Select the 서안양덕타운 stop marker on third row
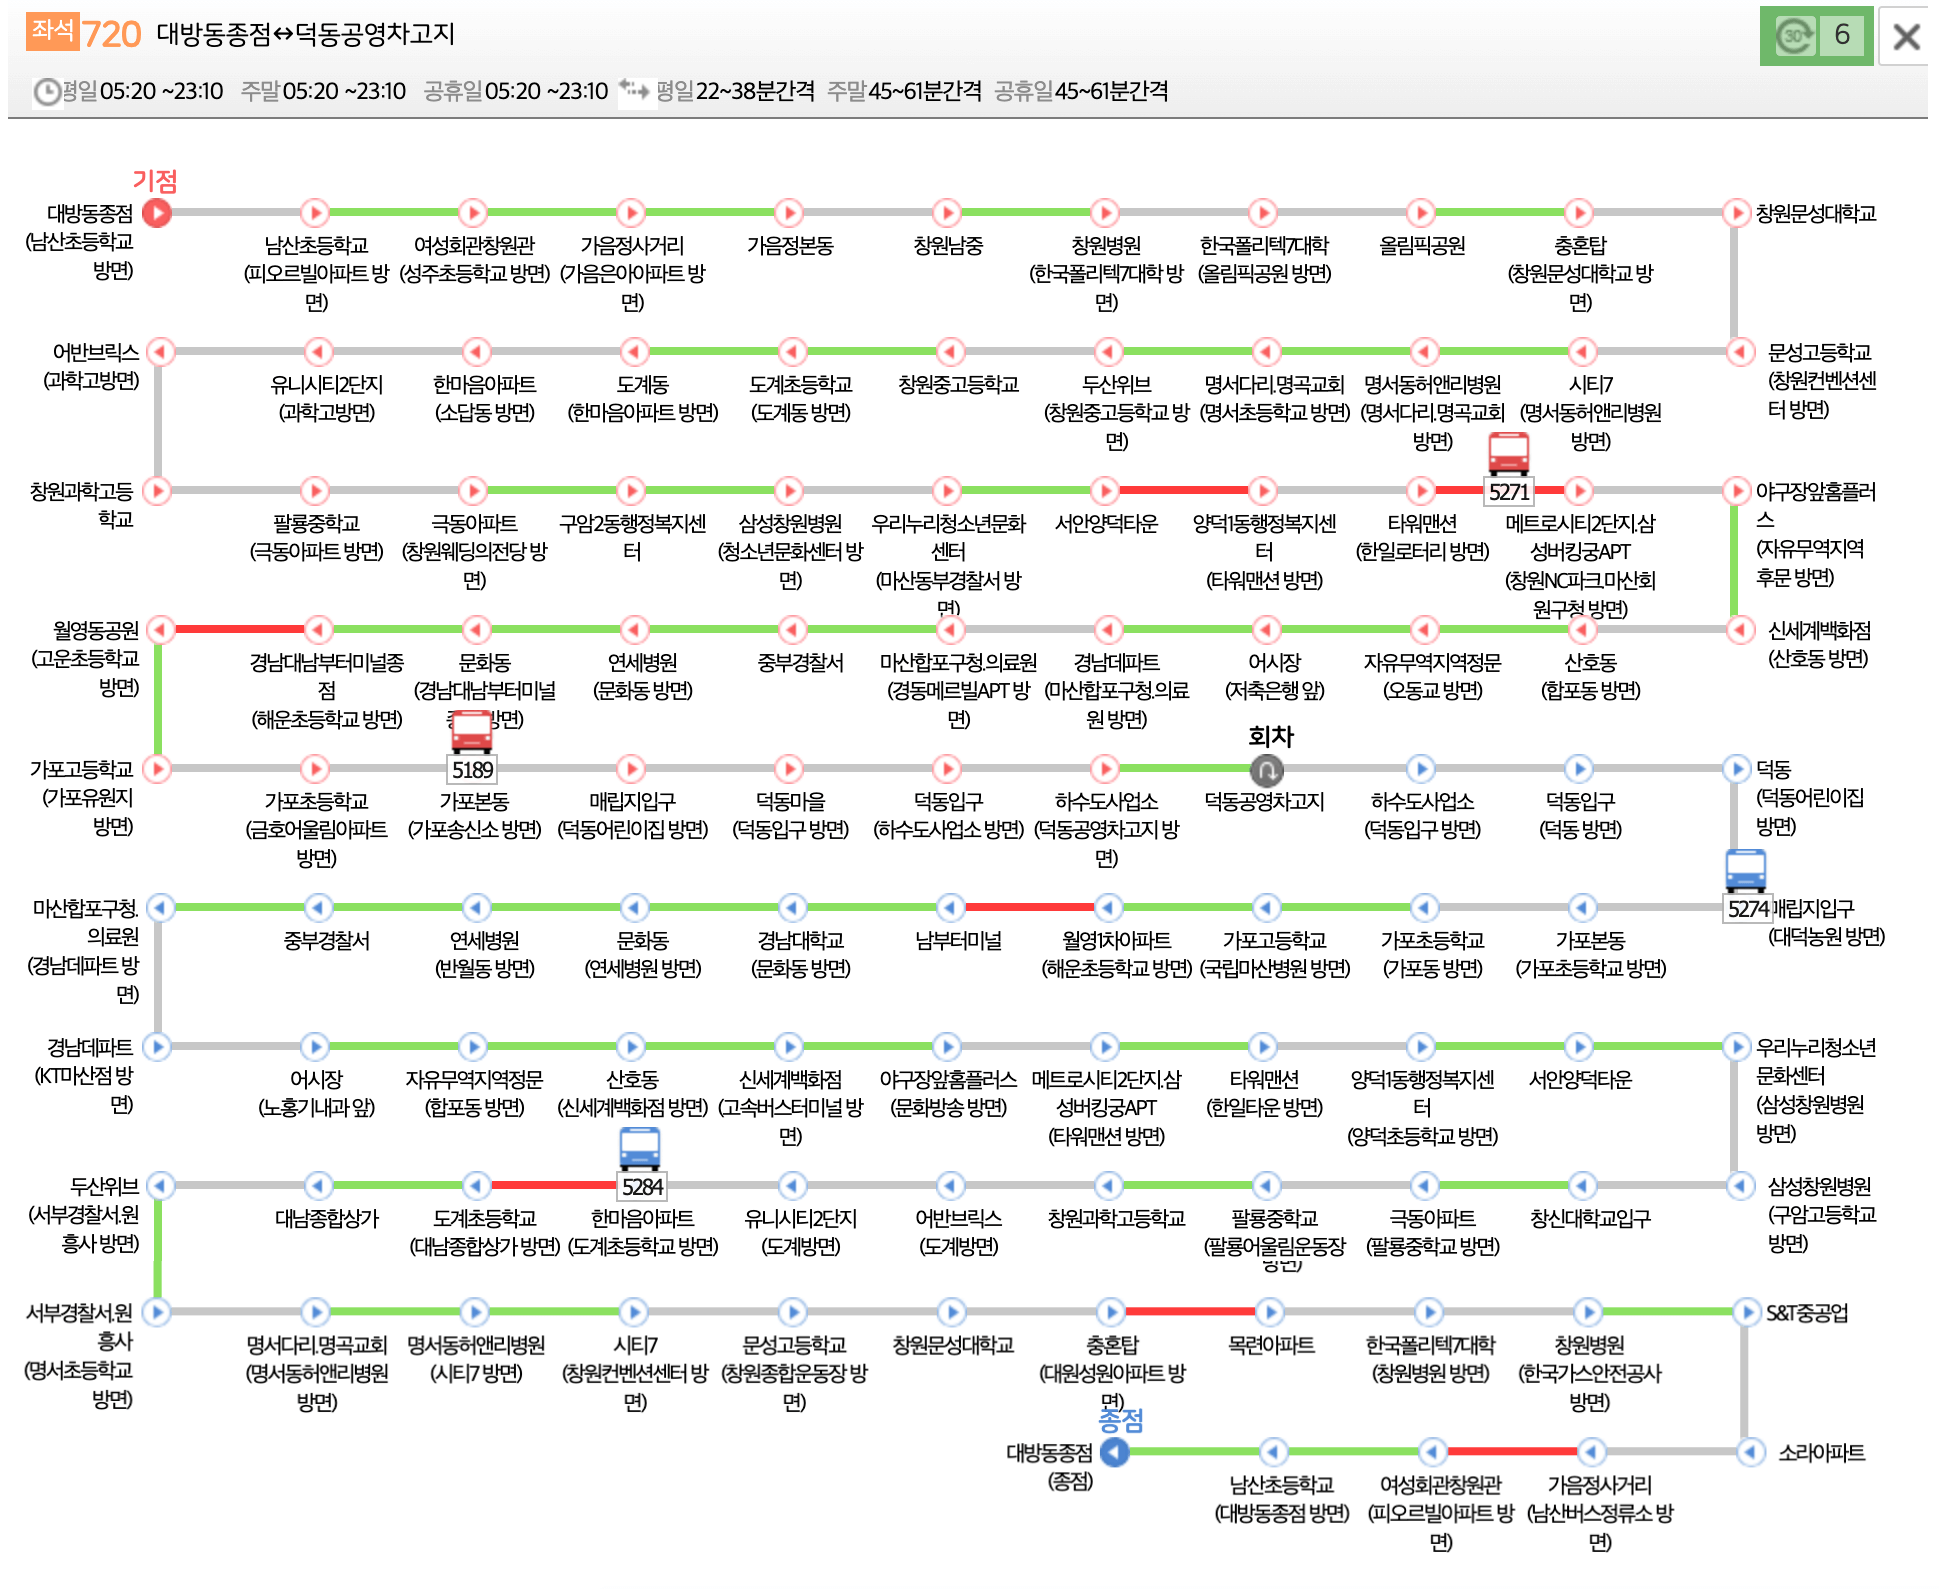 1105,490
